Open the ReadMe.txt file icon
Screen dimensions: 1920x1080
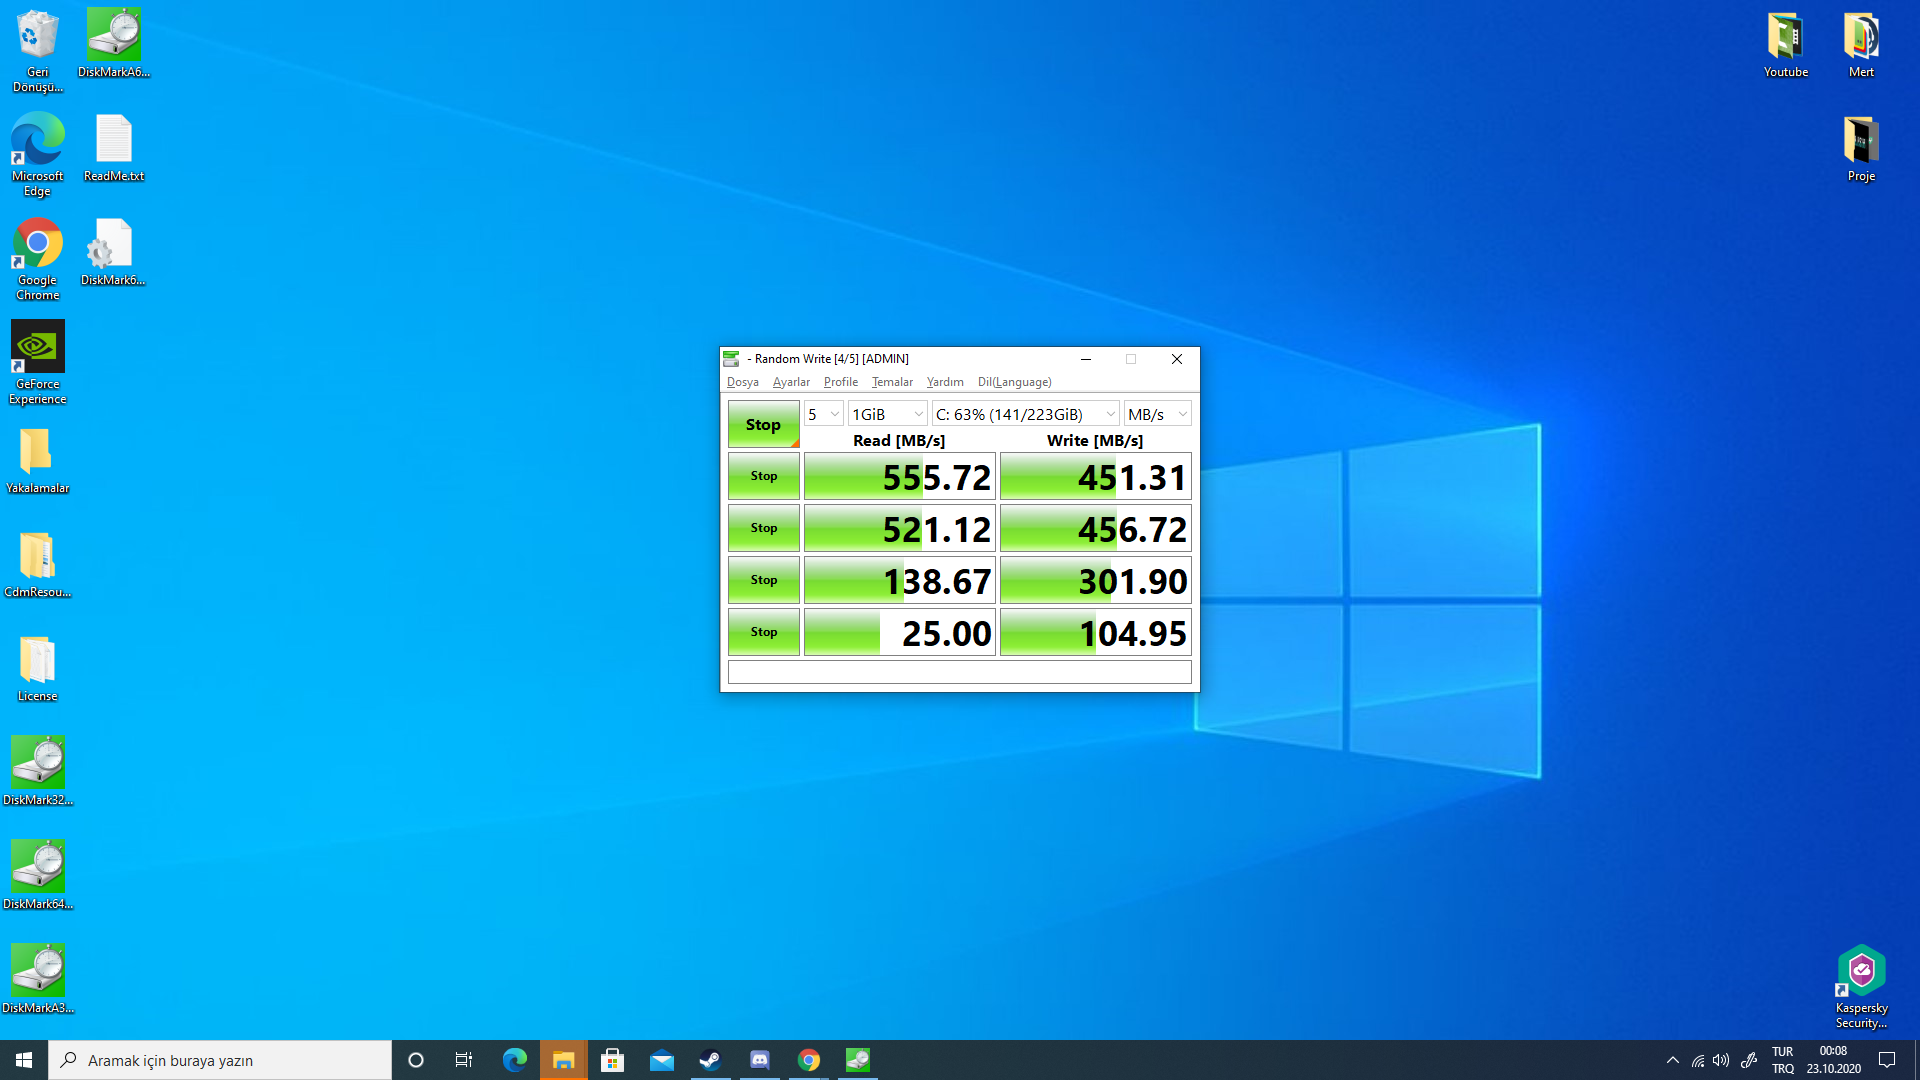[x=114, y=148]
